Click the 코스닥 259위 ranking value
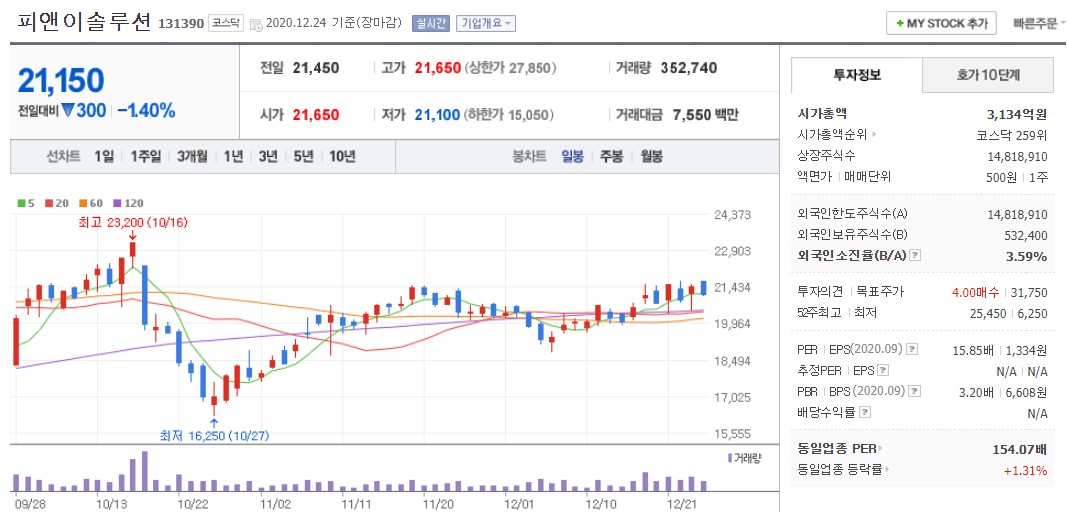This screenshot has width=1067, height=512. pyautogui.click(x=1011, y=135)
